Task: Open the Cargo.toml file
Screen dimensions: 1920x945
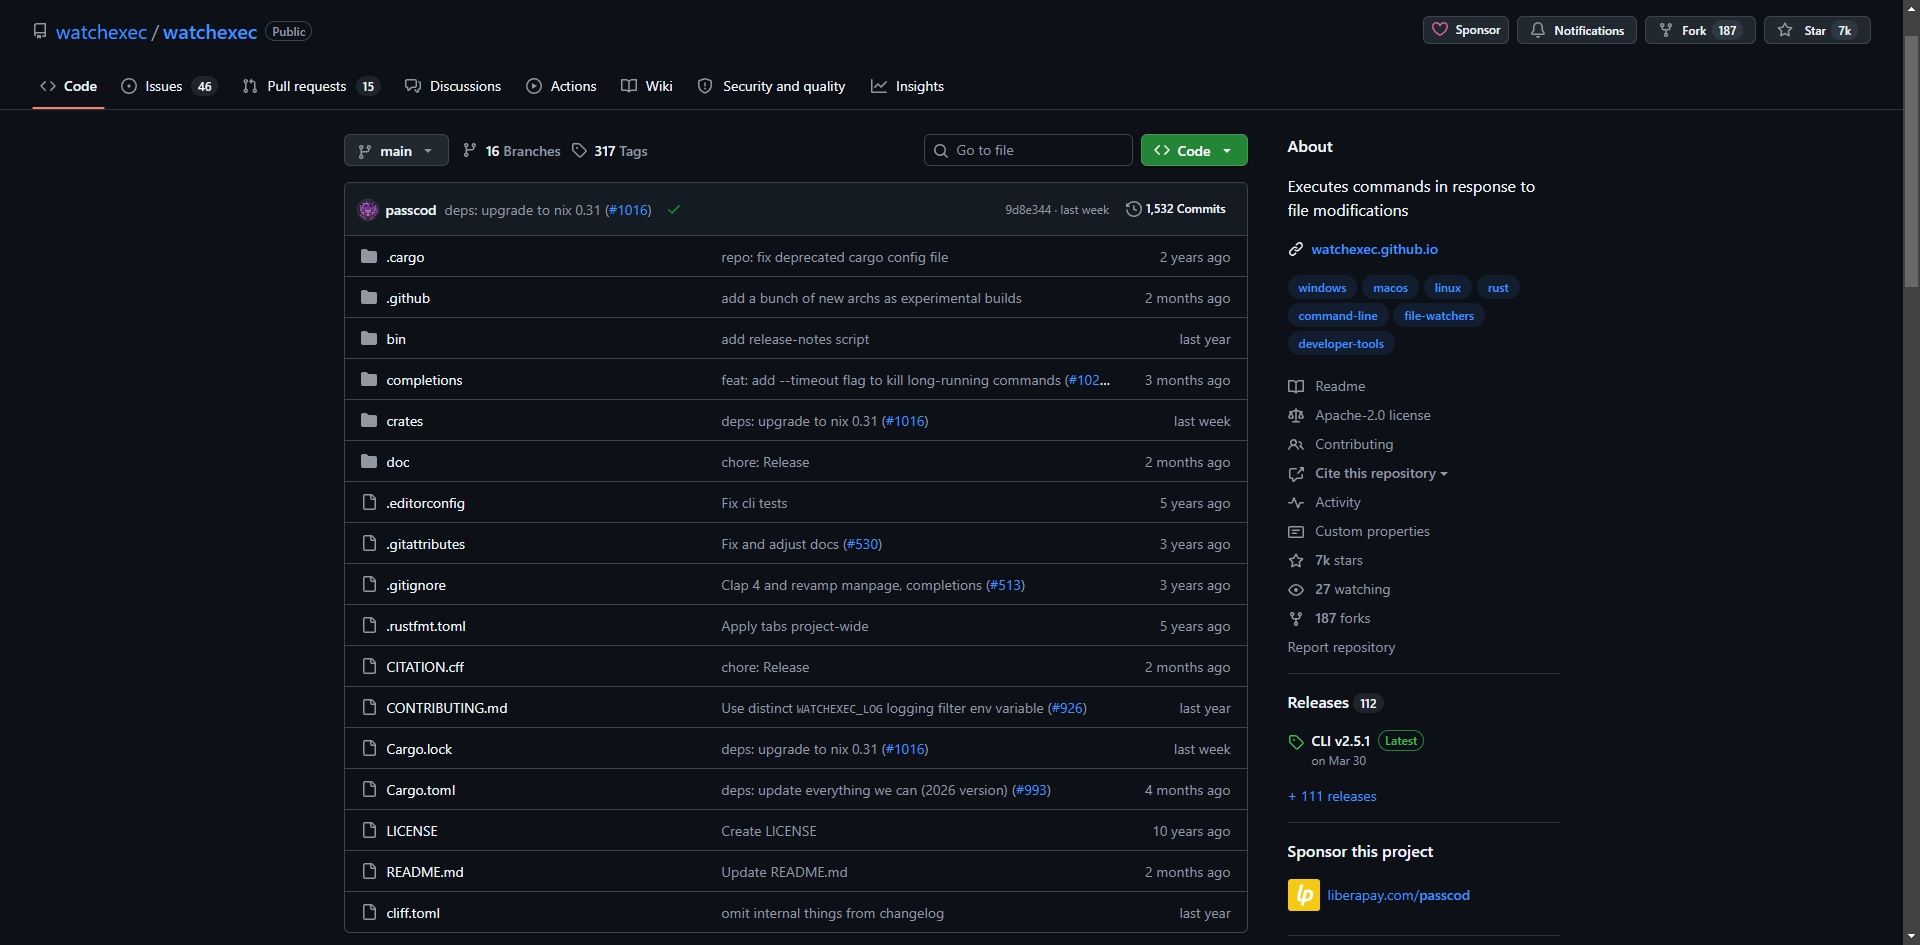Action: (x=421, y=790)
